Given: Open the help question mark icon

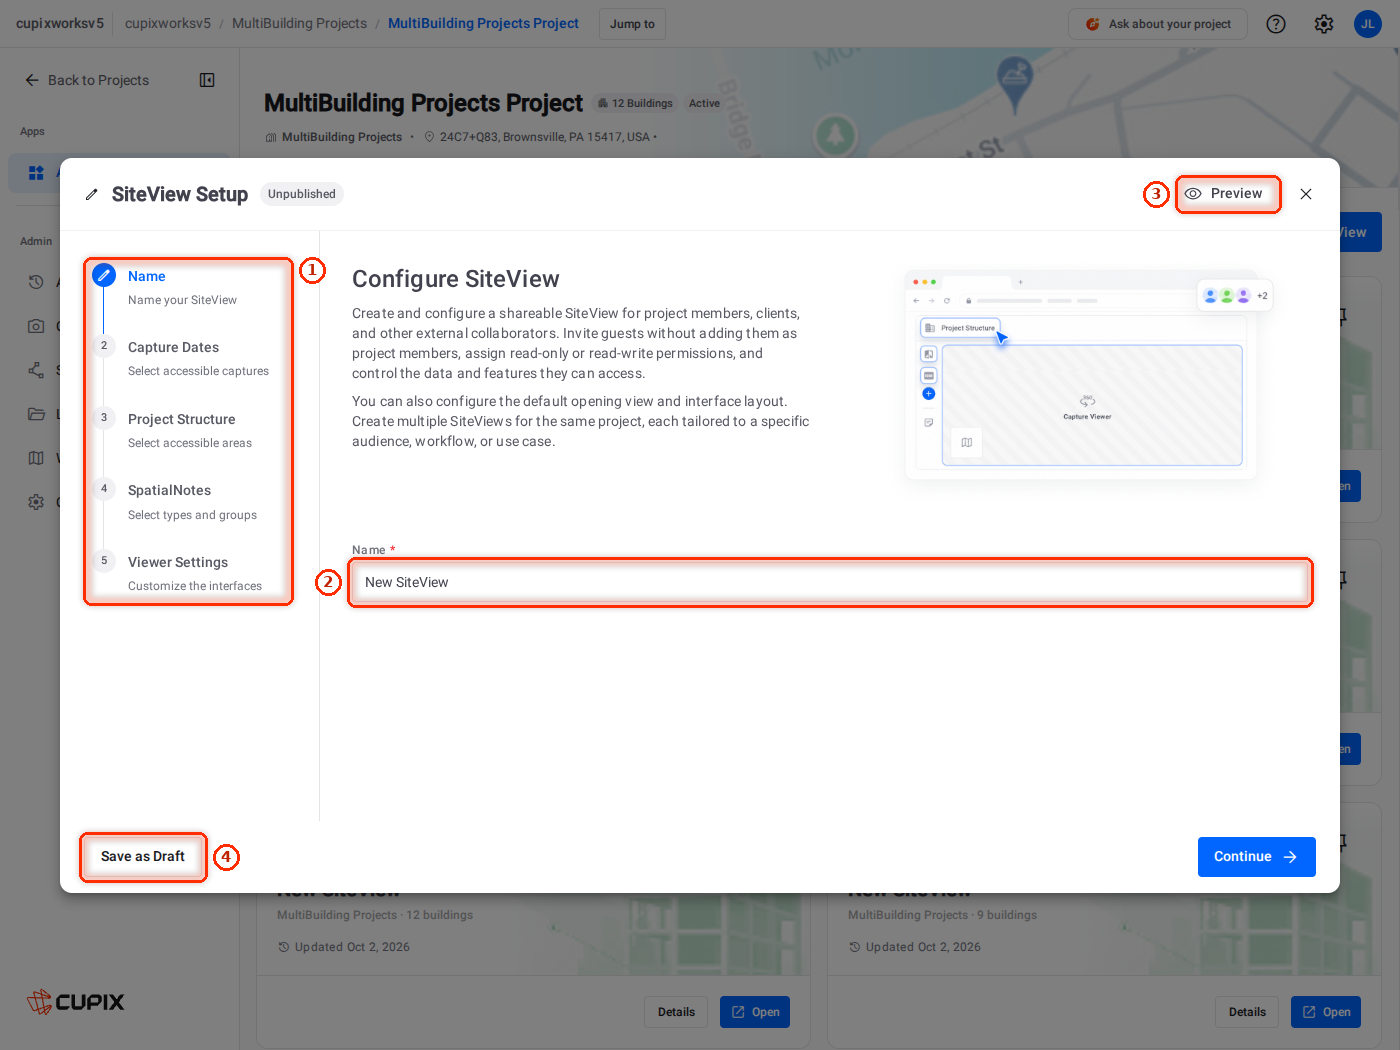Looking at the screenshot, I should 1276,24.
